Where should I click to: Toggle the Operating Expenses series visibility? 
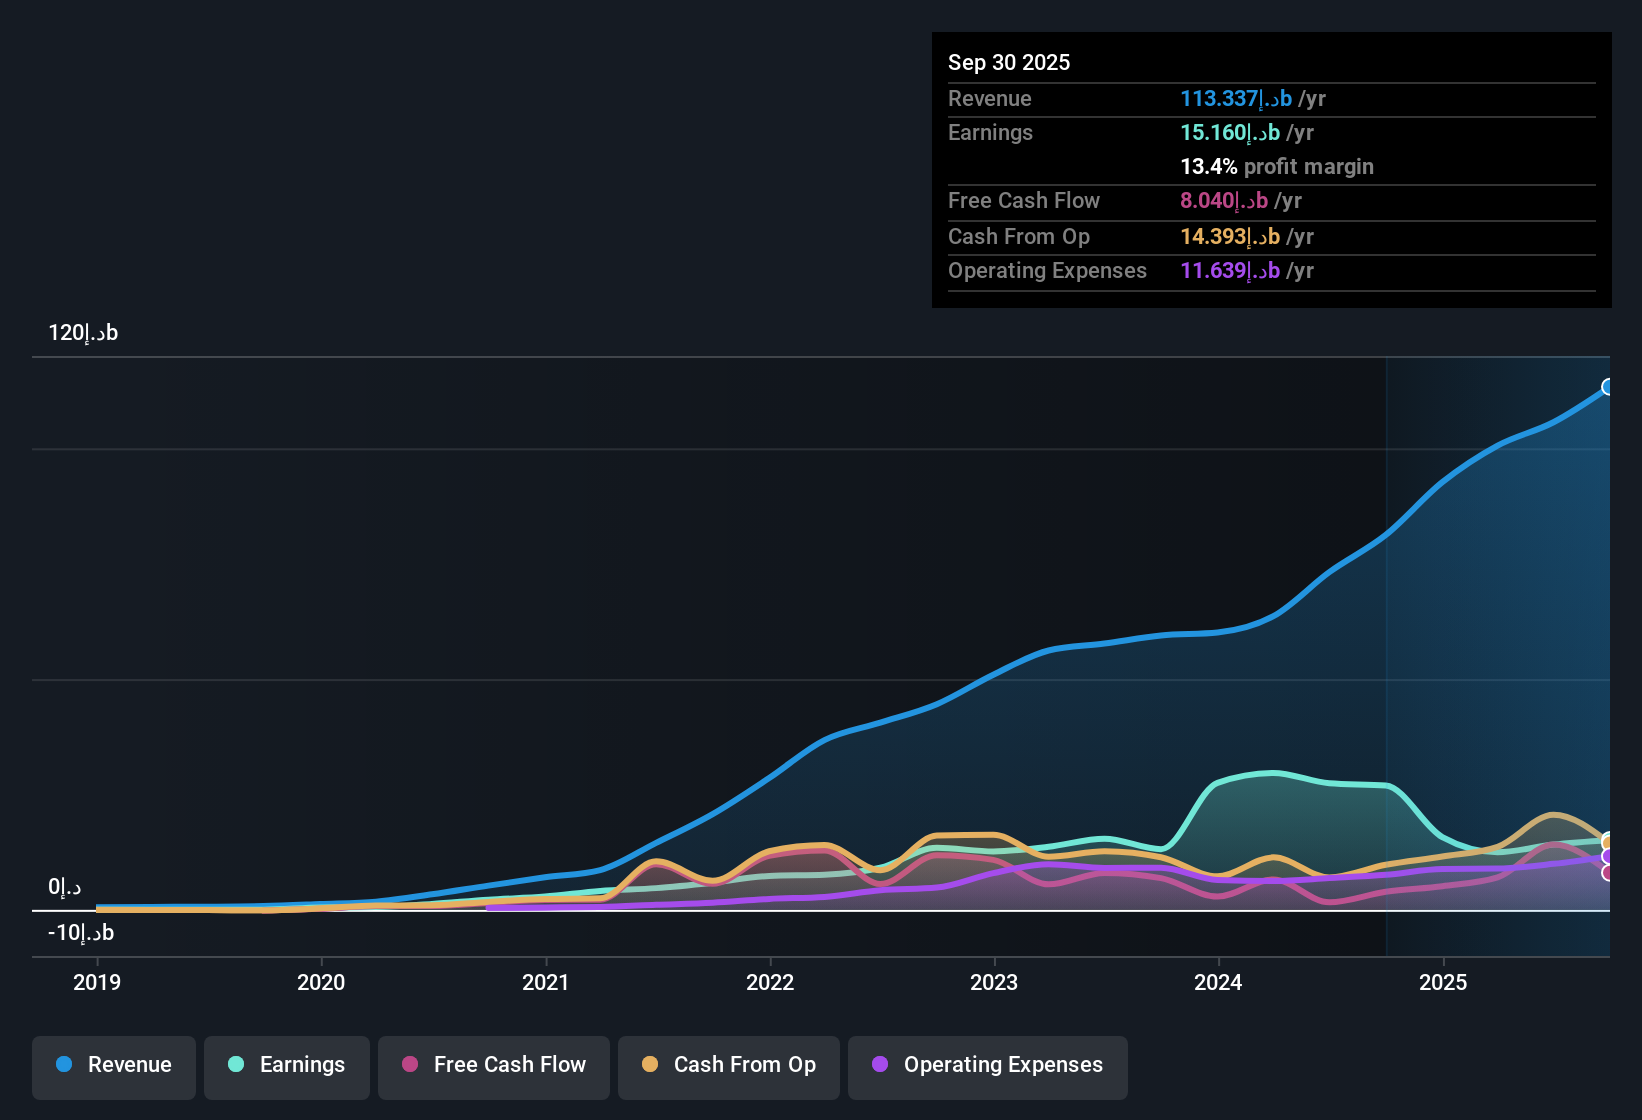click(x=987, y=1065)
